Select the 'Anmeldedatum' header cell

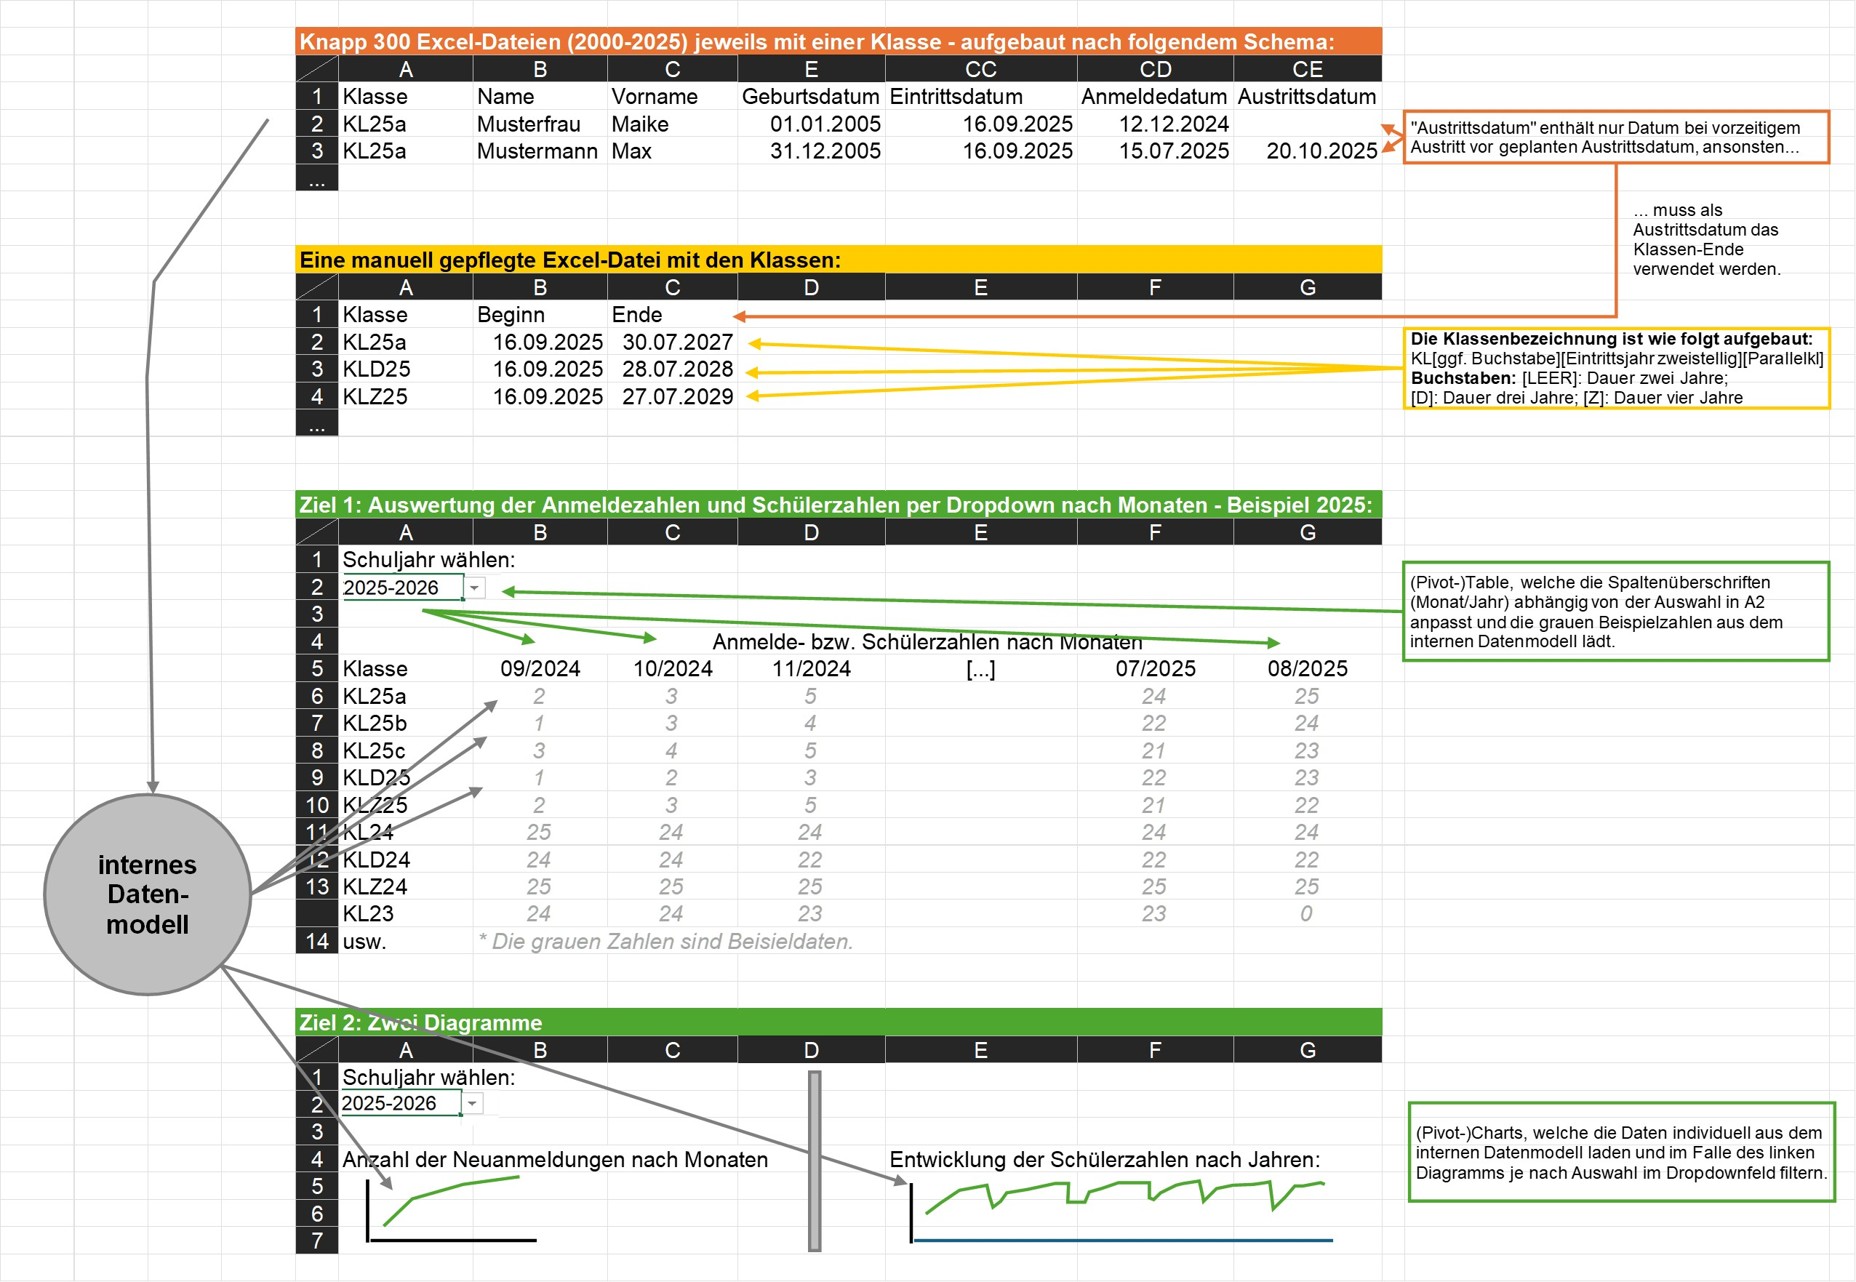[x=1155, y=97]
